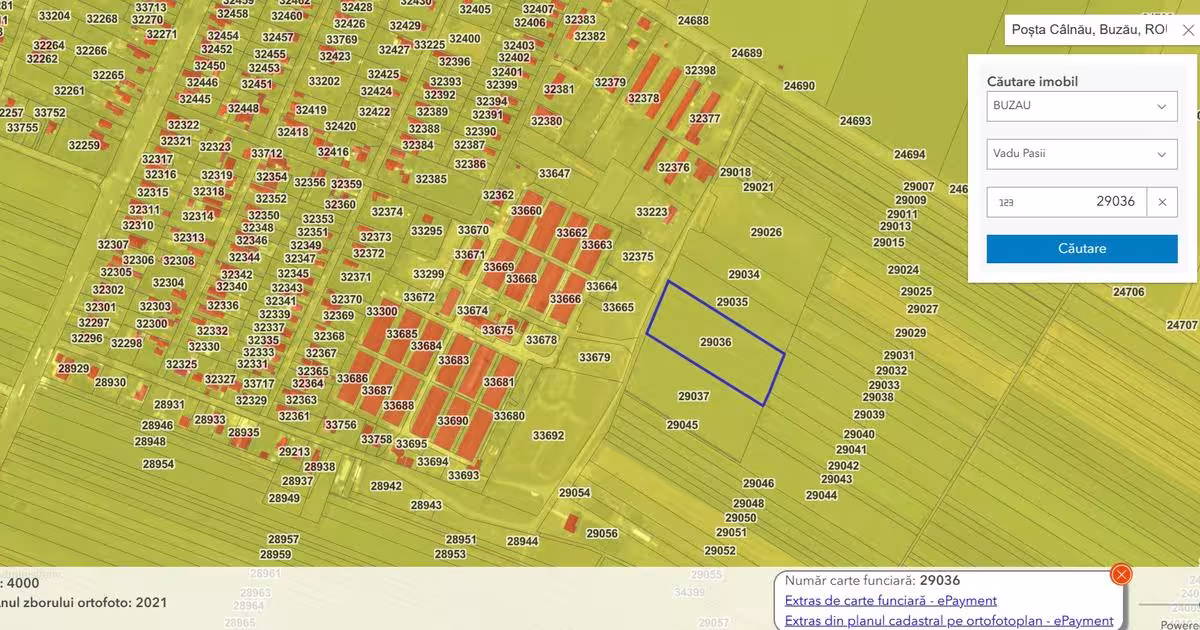Select parcel 29026 on the map

[x=766, y=232]
